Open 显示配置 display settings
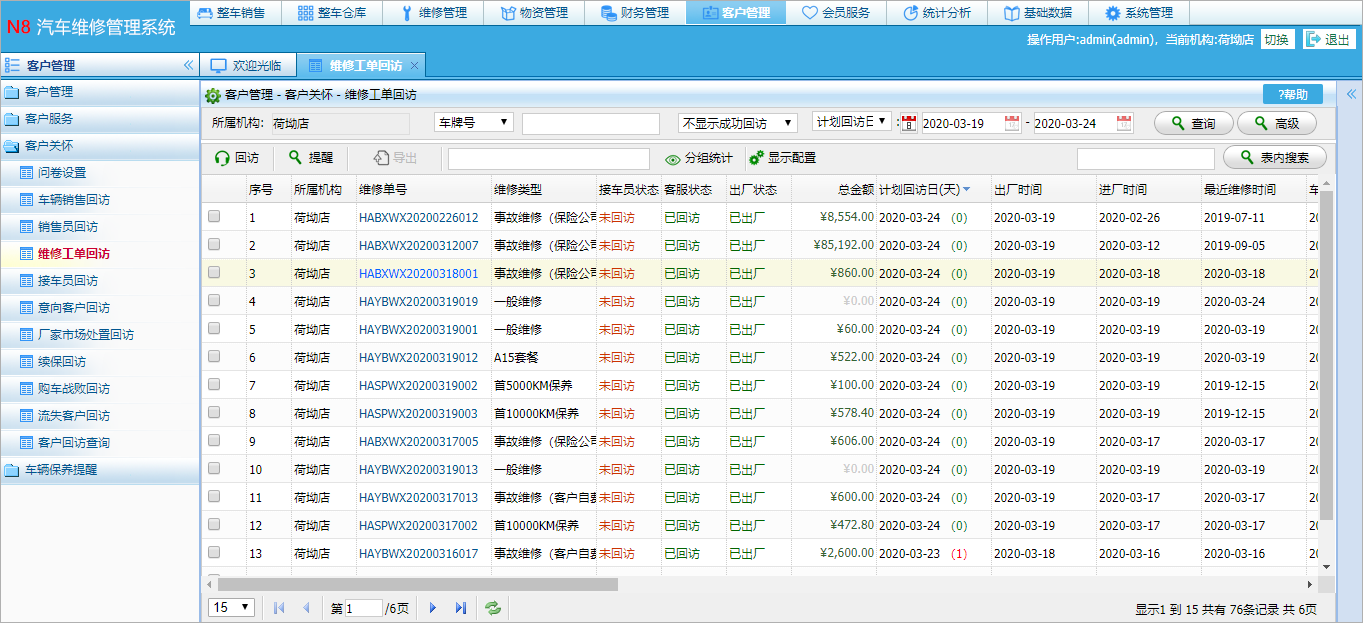The image size is (1363, 623). pos(783,158)
